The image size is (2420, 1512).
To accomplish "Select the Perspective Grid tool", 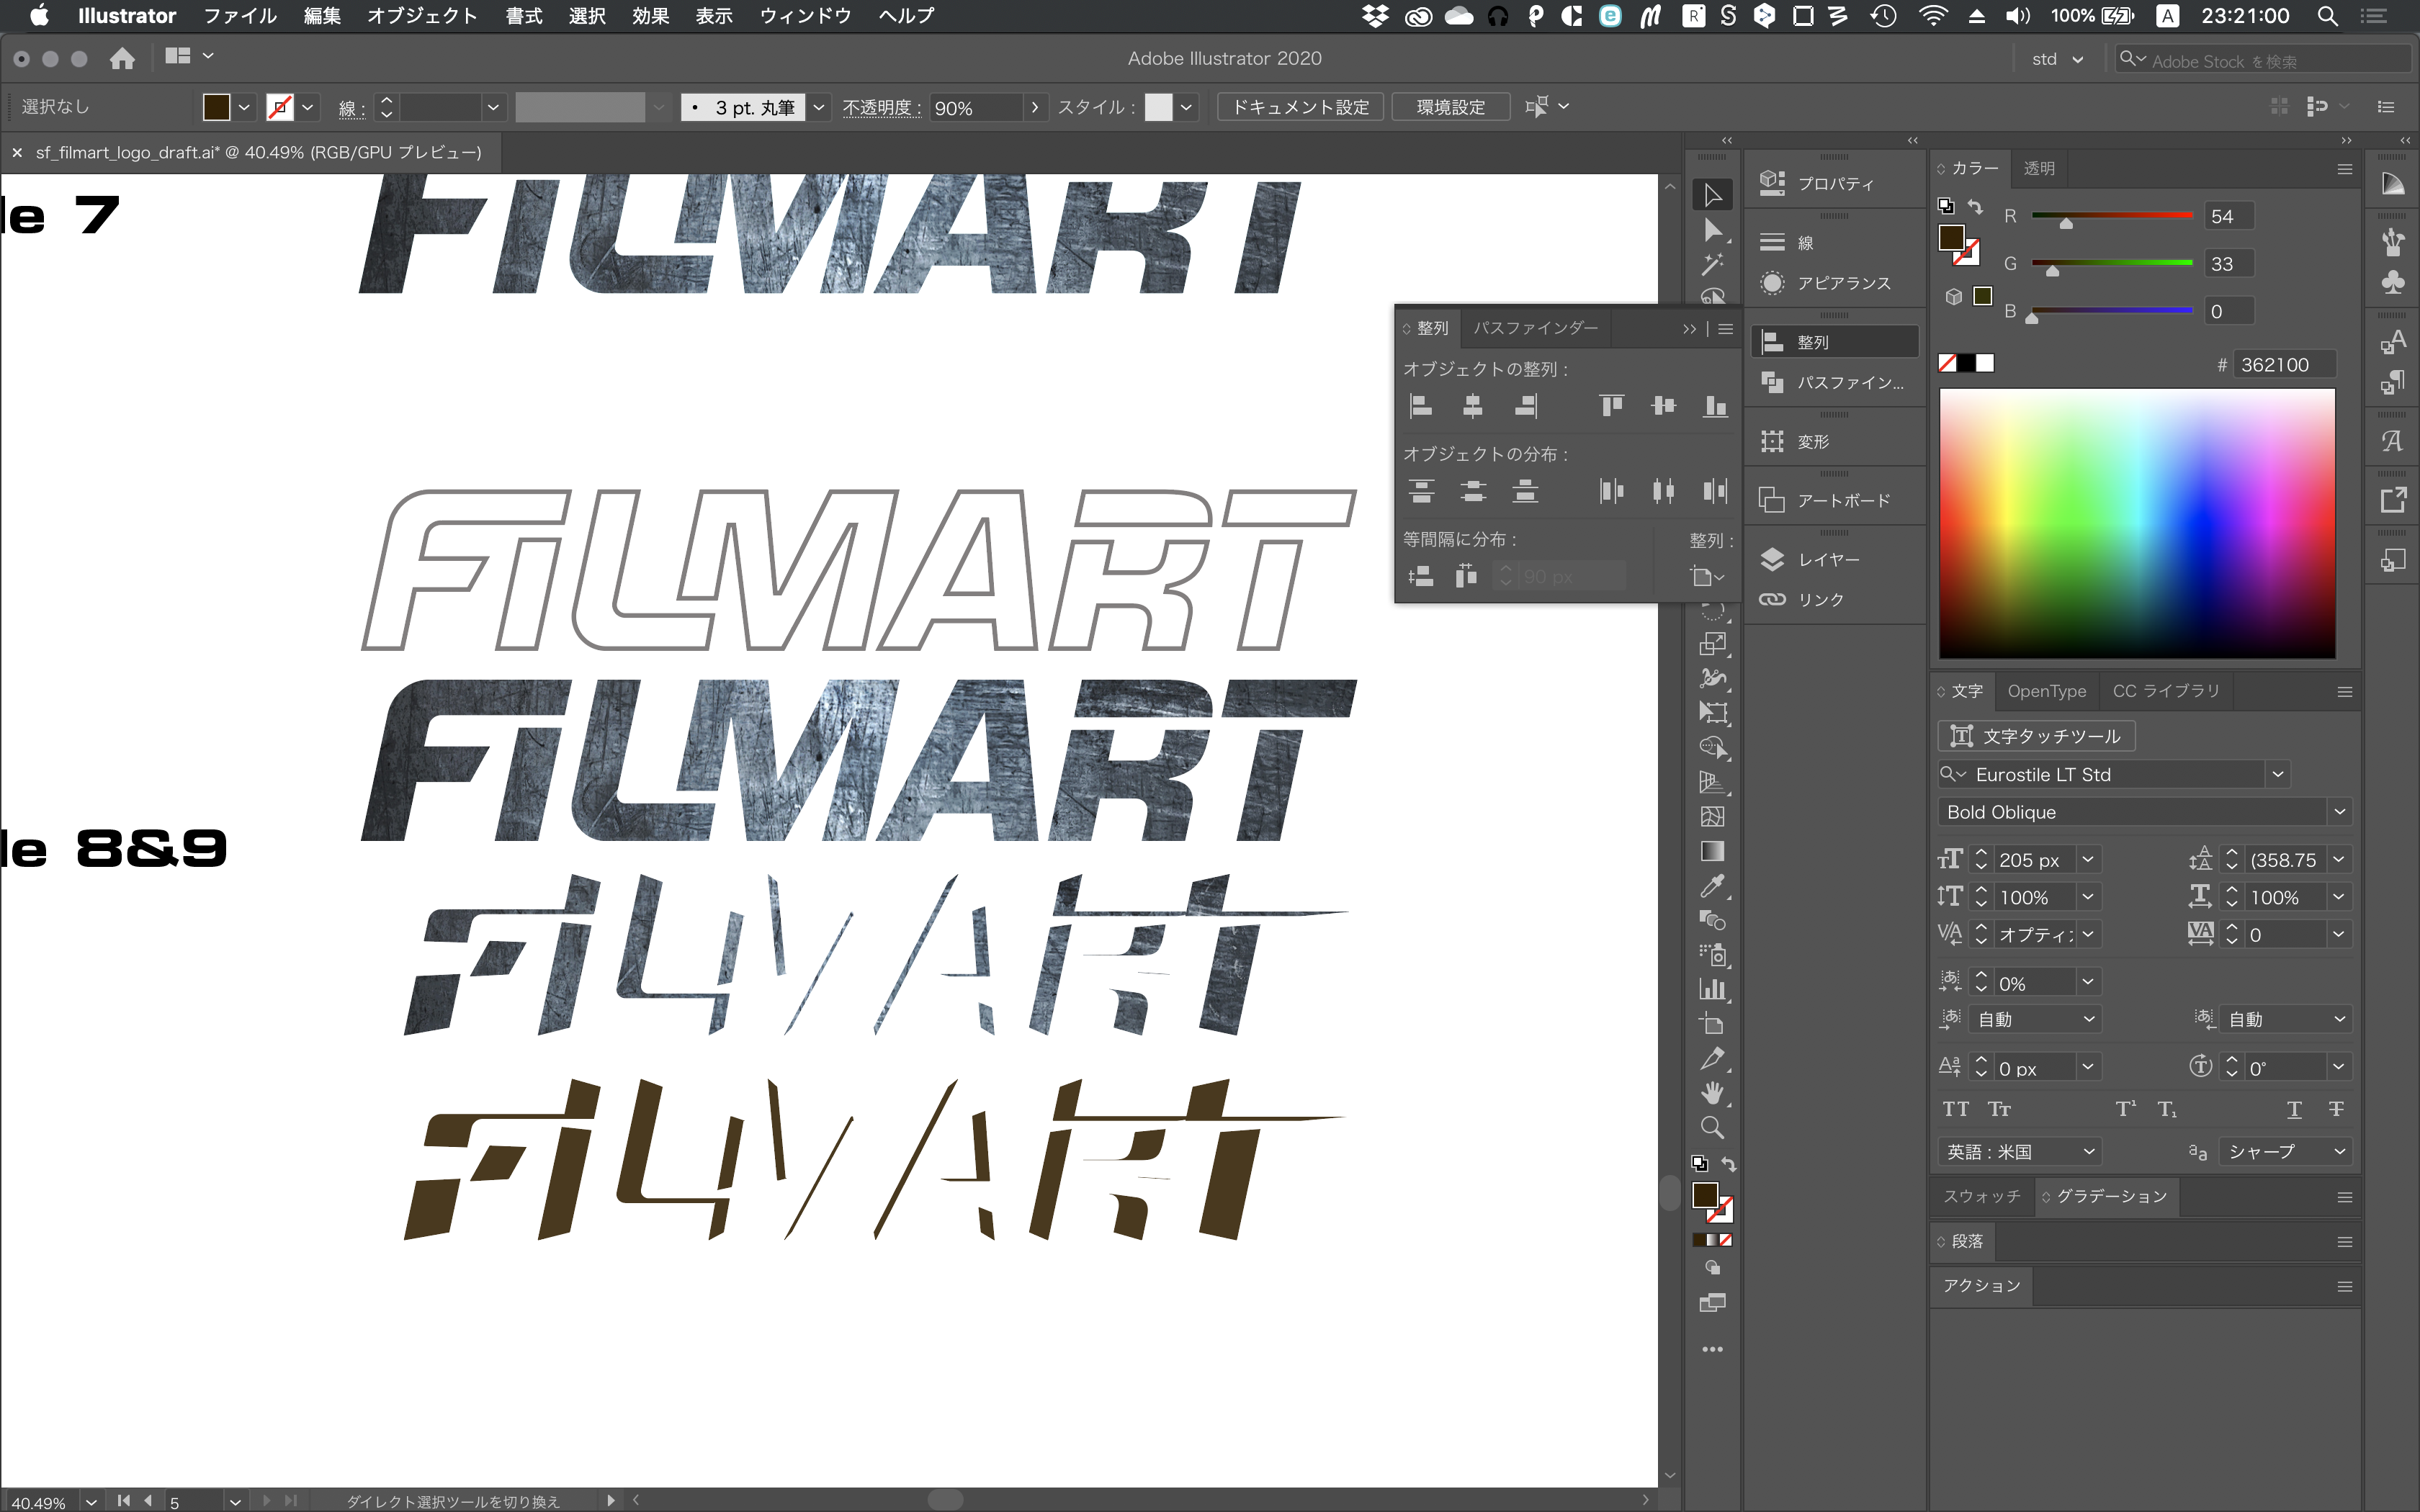I will [1712, 782].
